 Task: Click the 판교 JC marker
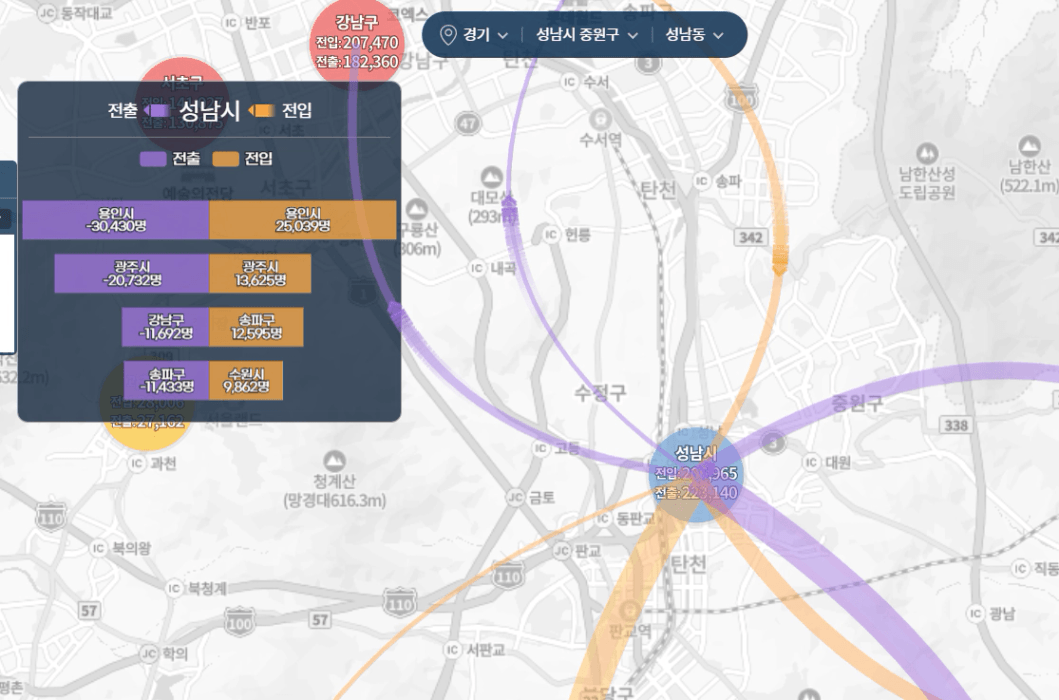pos(562,551)
